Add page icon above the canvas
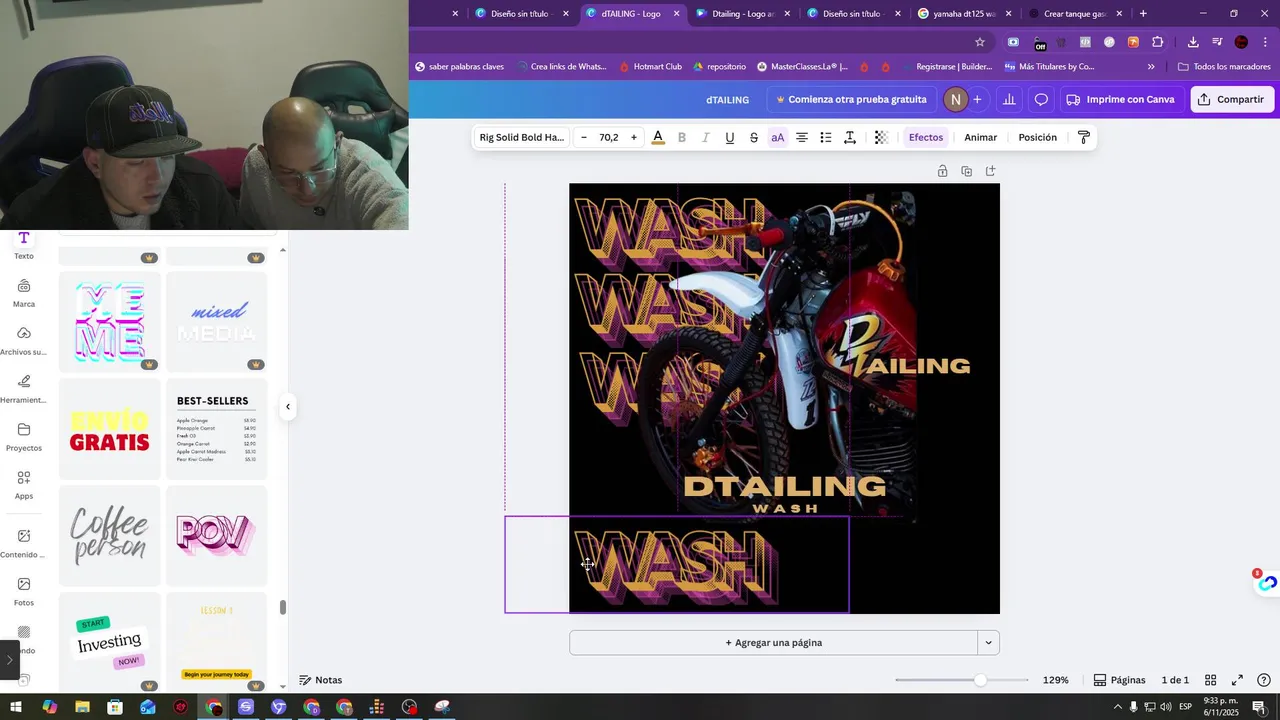 tap(990, 171)
